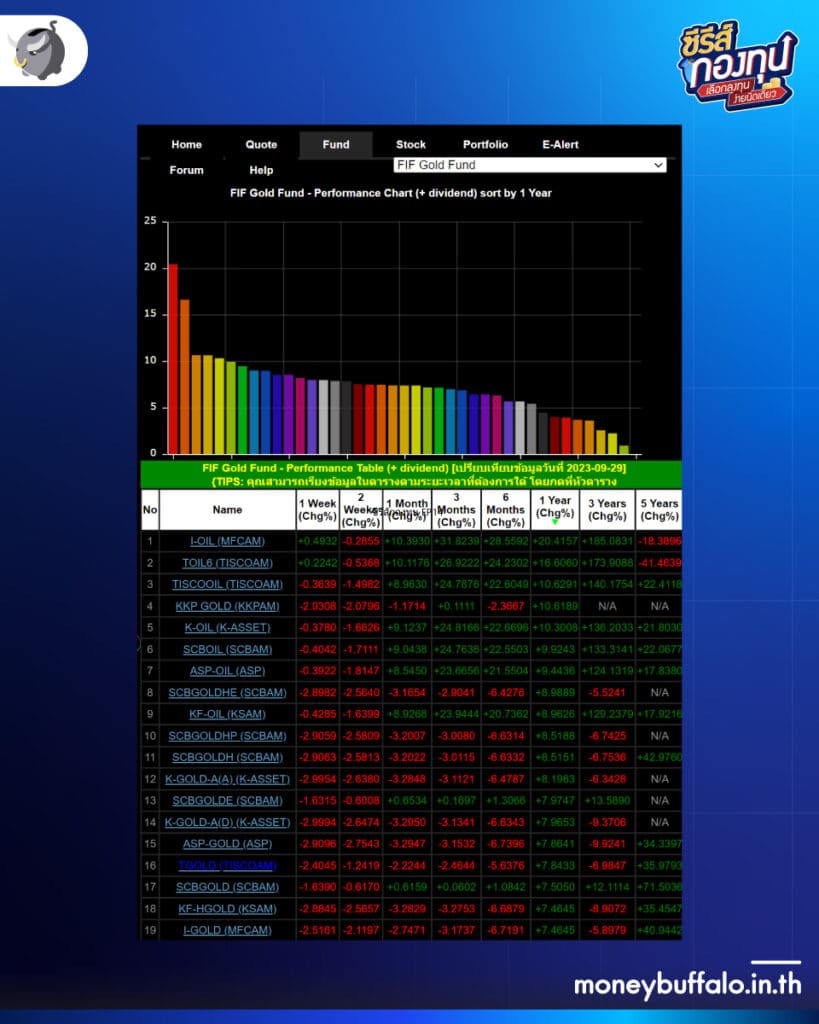This screenshot has width=819, height=1024.
Task: Click the Help menu item
Action: click(x=261, y=170)
